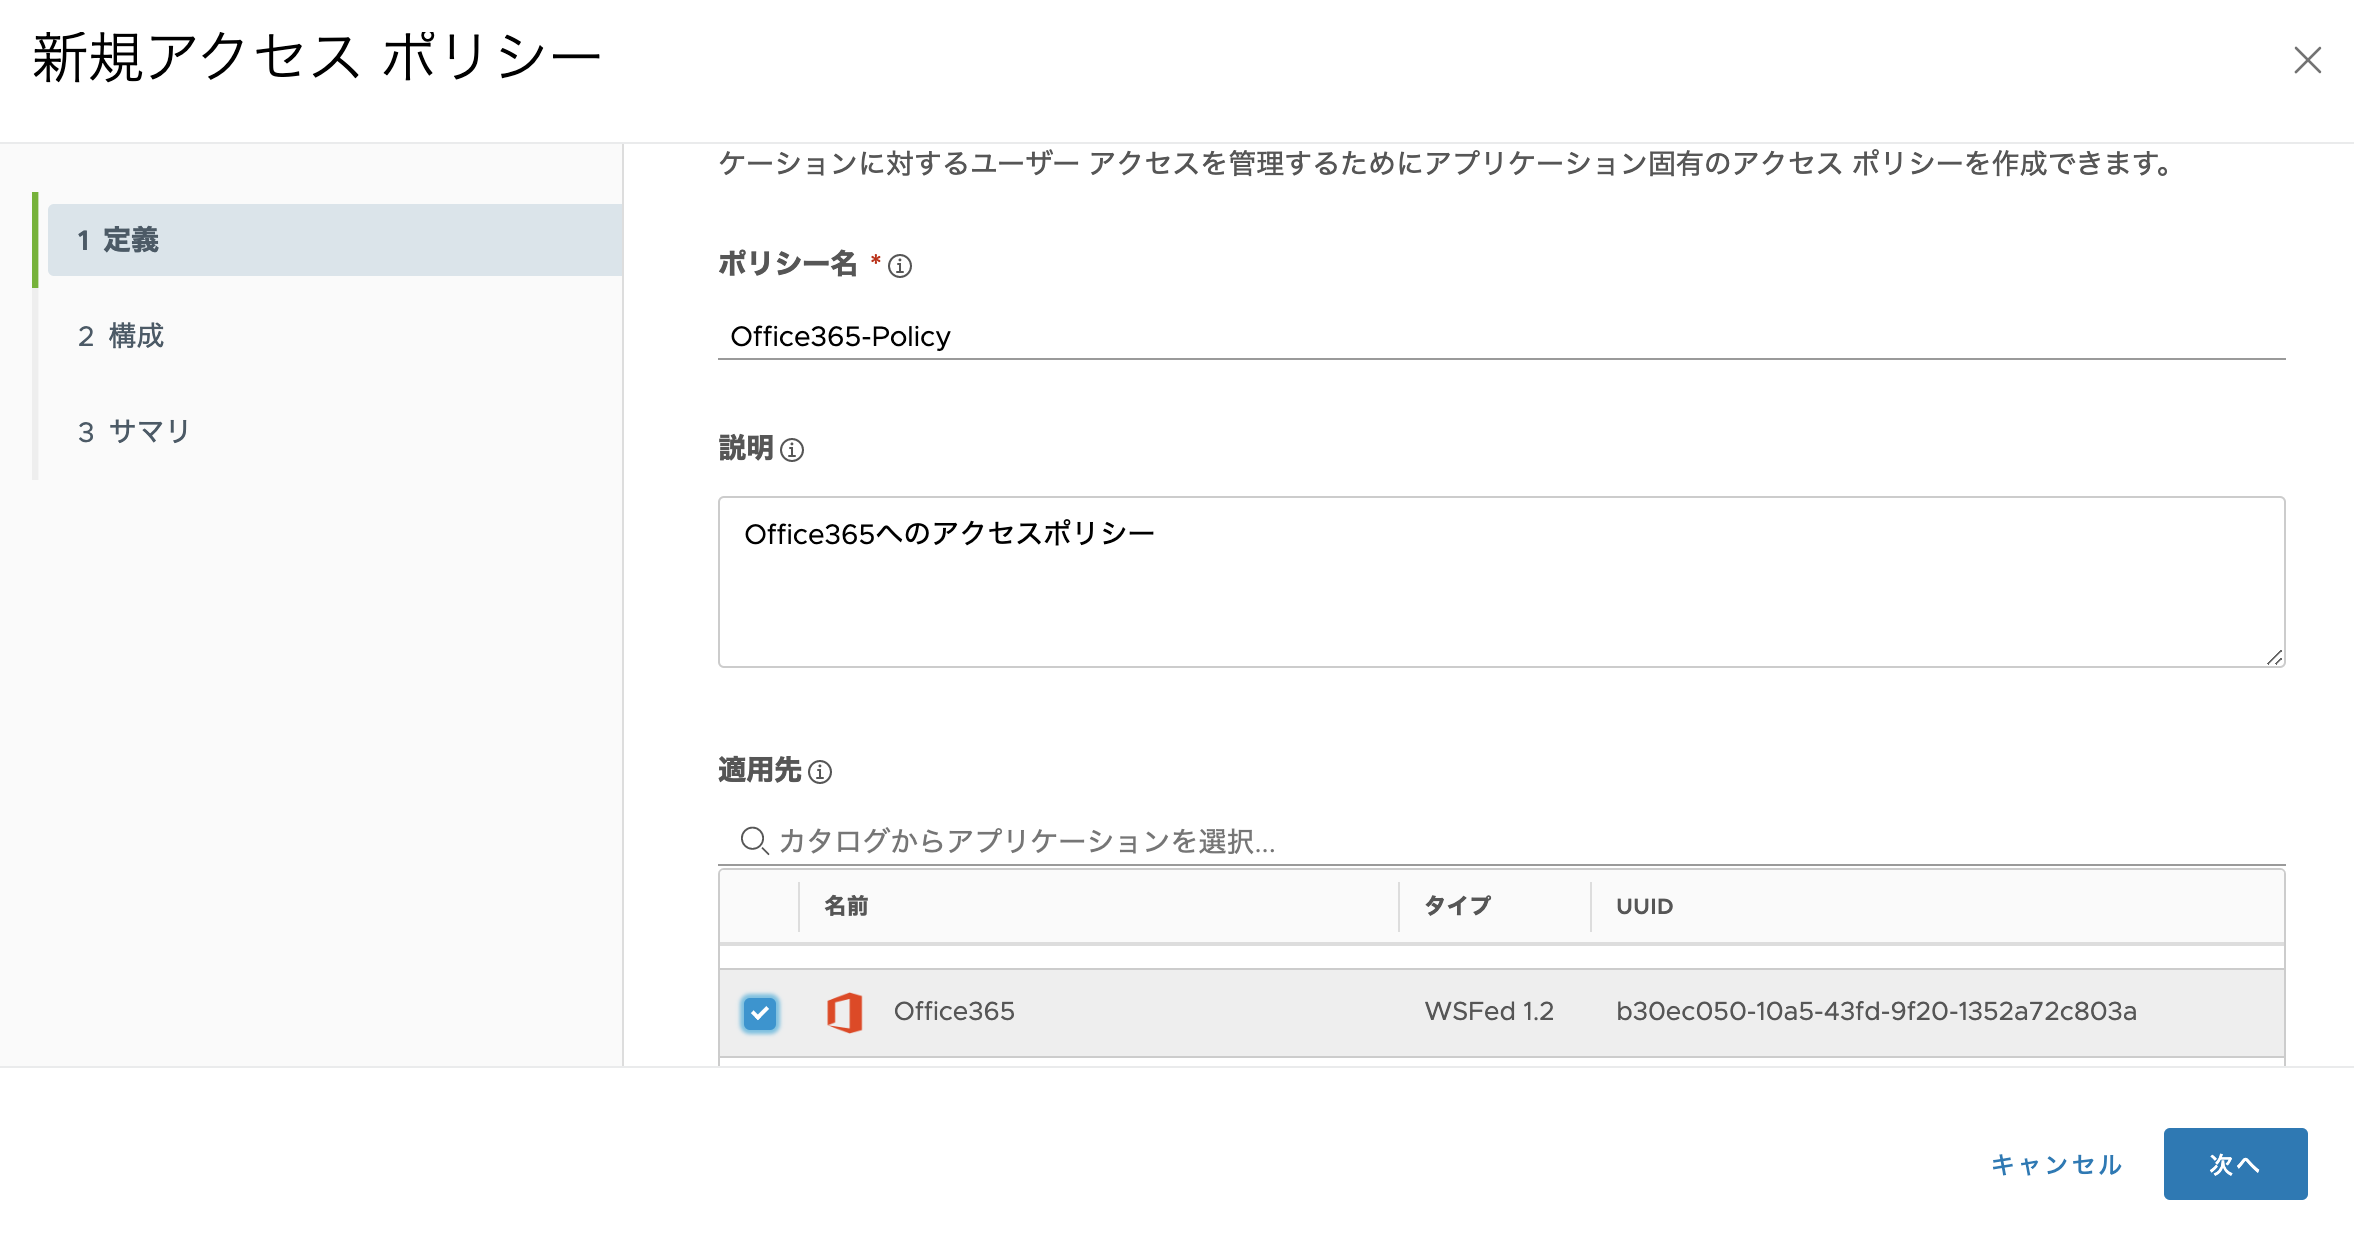Image resolution: width=2354 pixels, height=1234 pixels.
Task: Click the タイプ column header
Action: click(x=1494, y=906)
